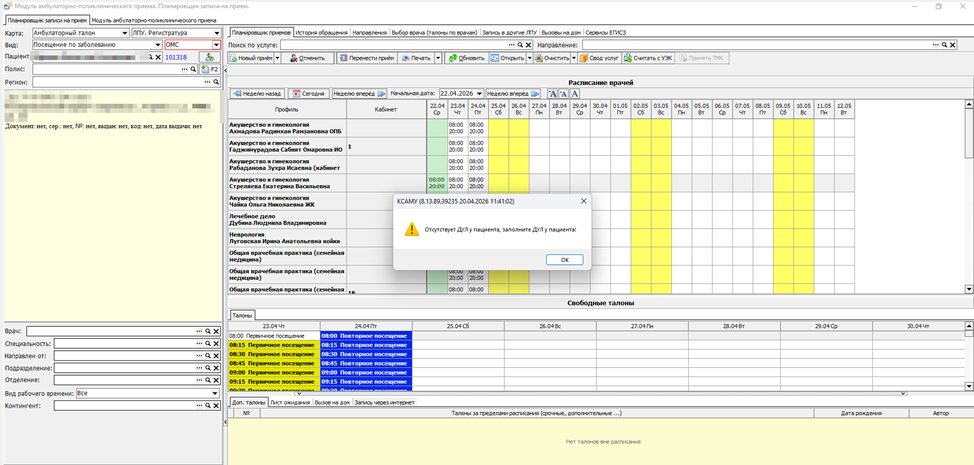Image resolution: width=974 pixels, height=465 pixels.
Task: Expand the Начальная дата date picker
Action: click(479, 93)
